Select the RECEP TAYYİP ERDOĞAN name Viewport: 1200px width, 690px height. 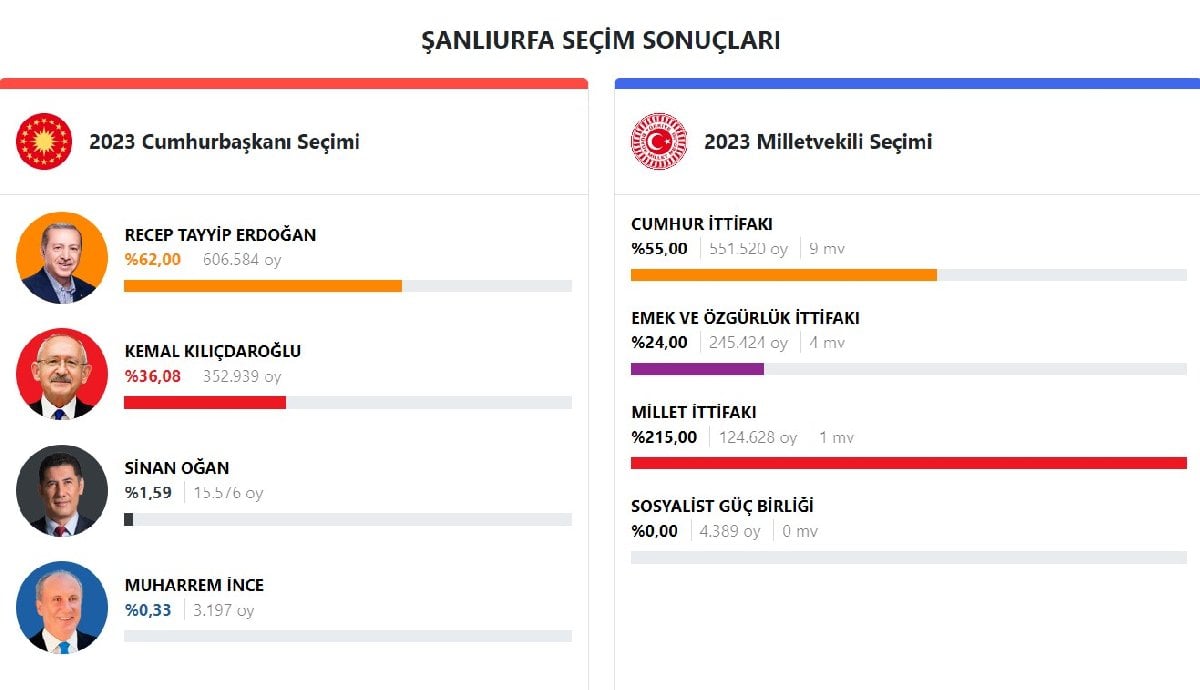click(x=220, y=235)
